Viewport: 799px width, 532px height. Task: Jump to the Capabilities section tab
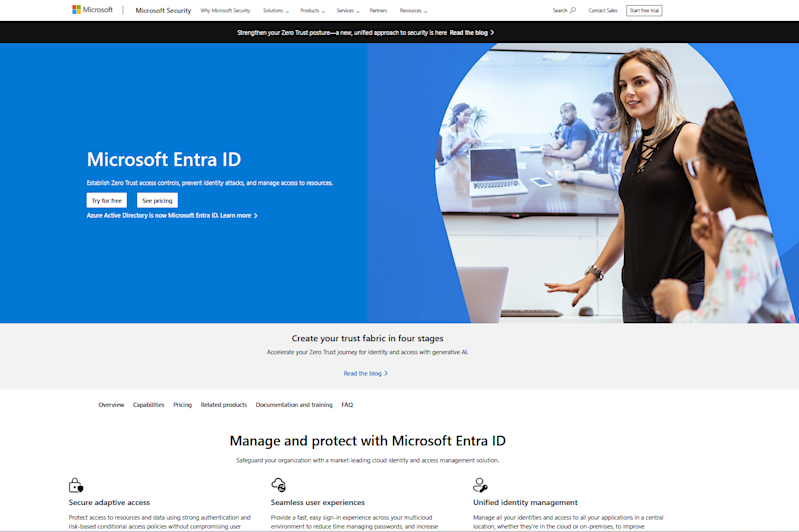click(x=148, y=405)
